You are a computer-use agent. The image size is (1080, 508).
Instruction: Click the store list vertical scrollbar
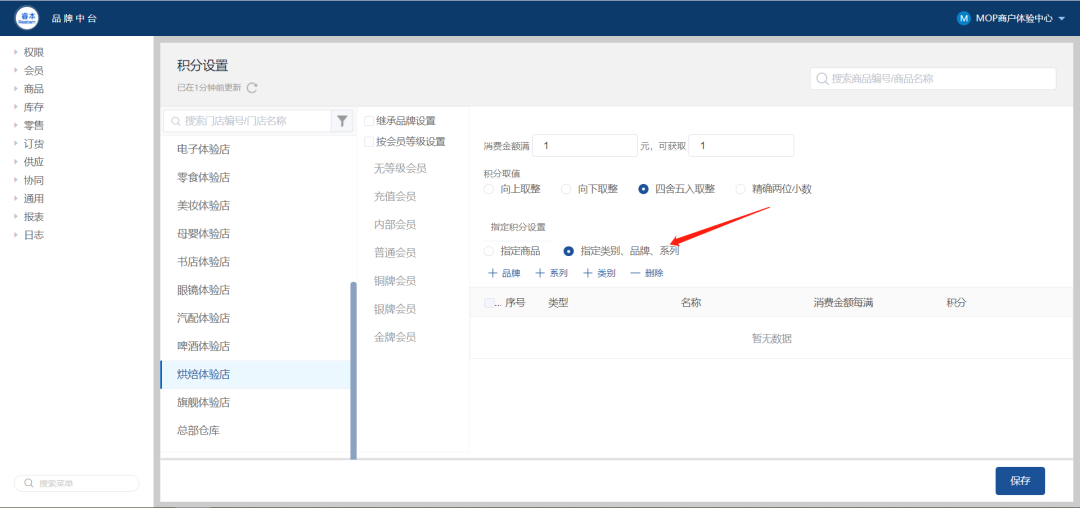click(x=354, y=370)
